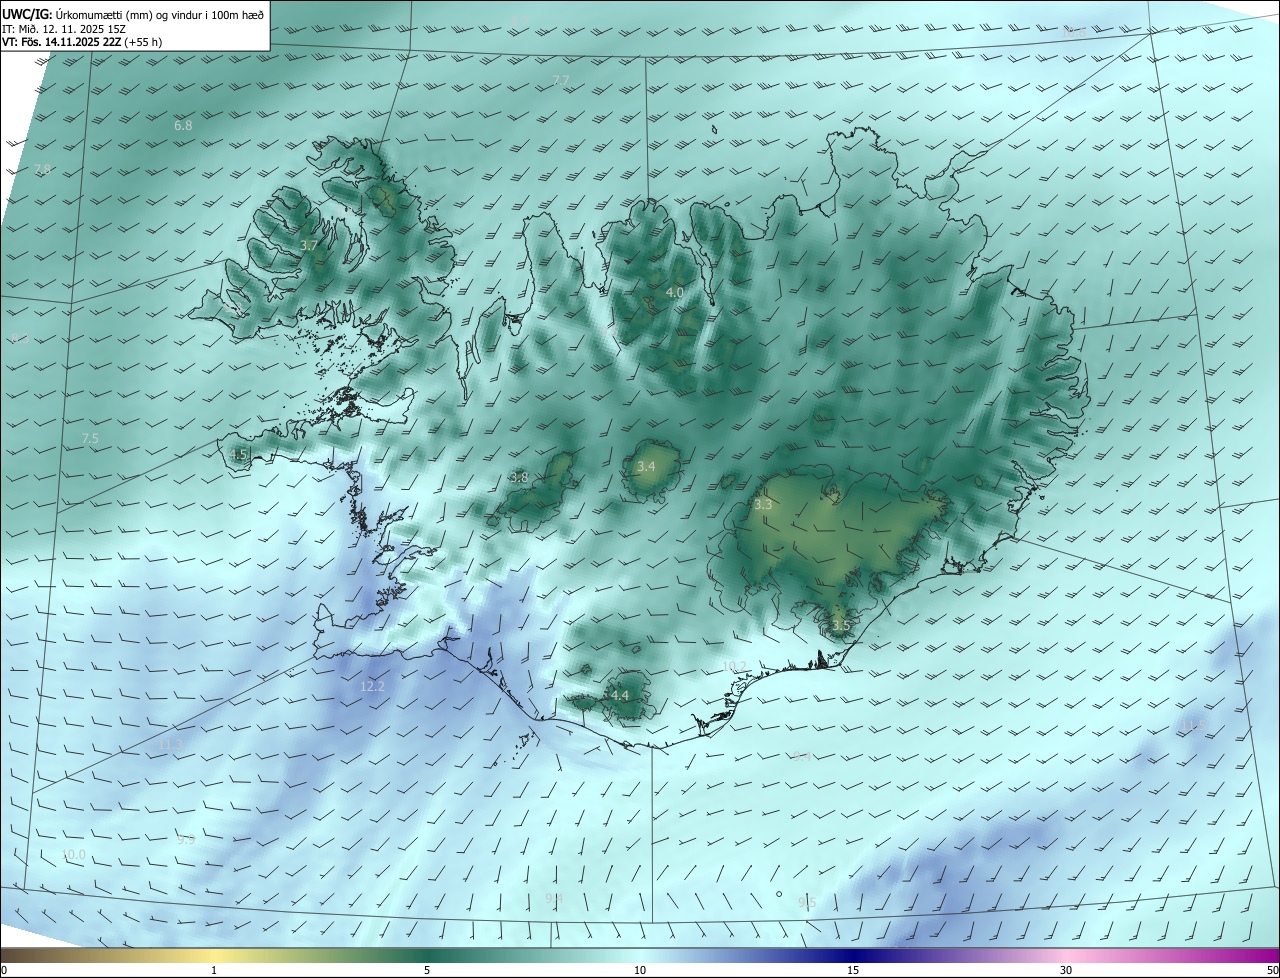Image resolution: width=1280 pixels, height=978 pixels.
Task: Click the 11.3 value label
Action: (x=171, y=745)
